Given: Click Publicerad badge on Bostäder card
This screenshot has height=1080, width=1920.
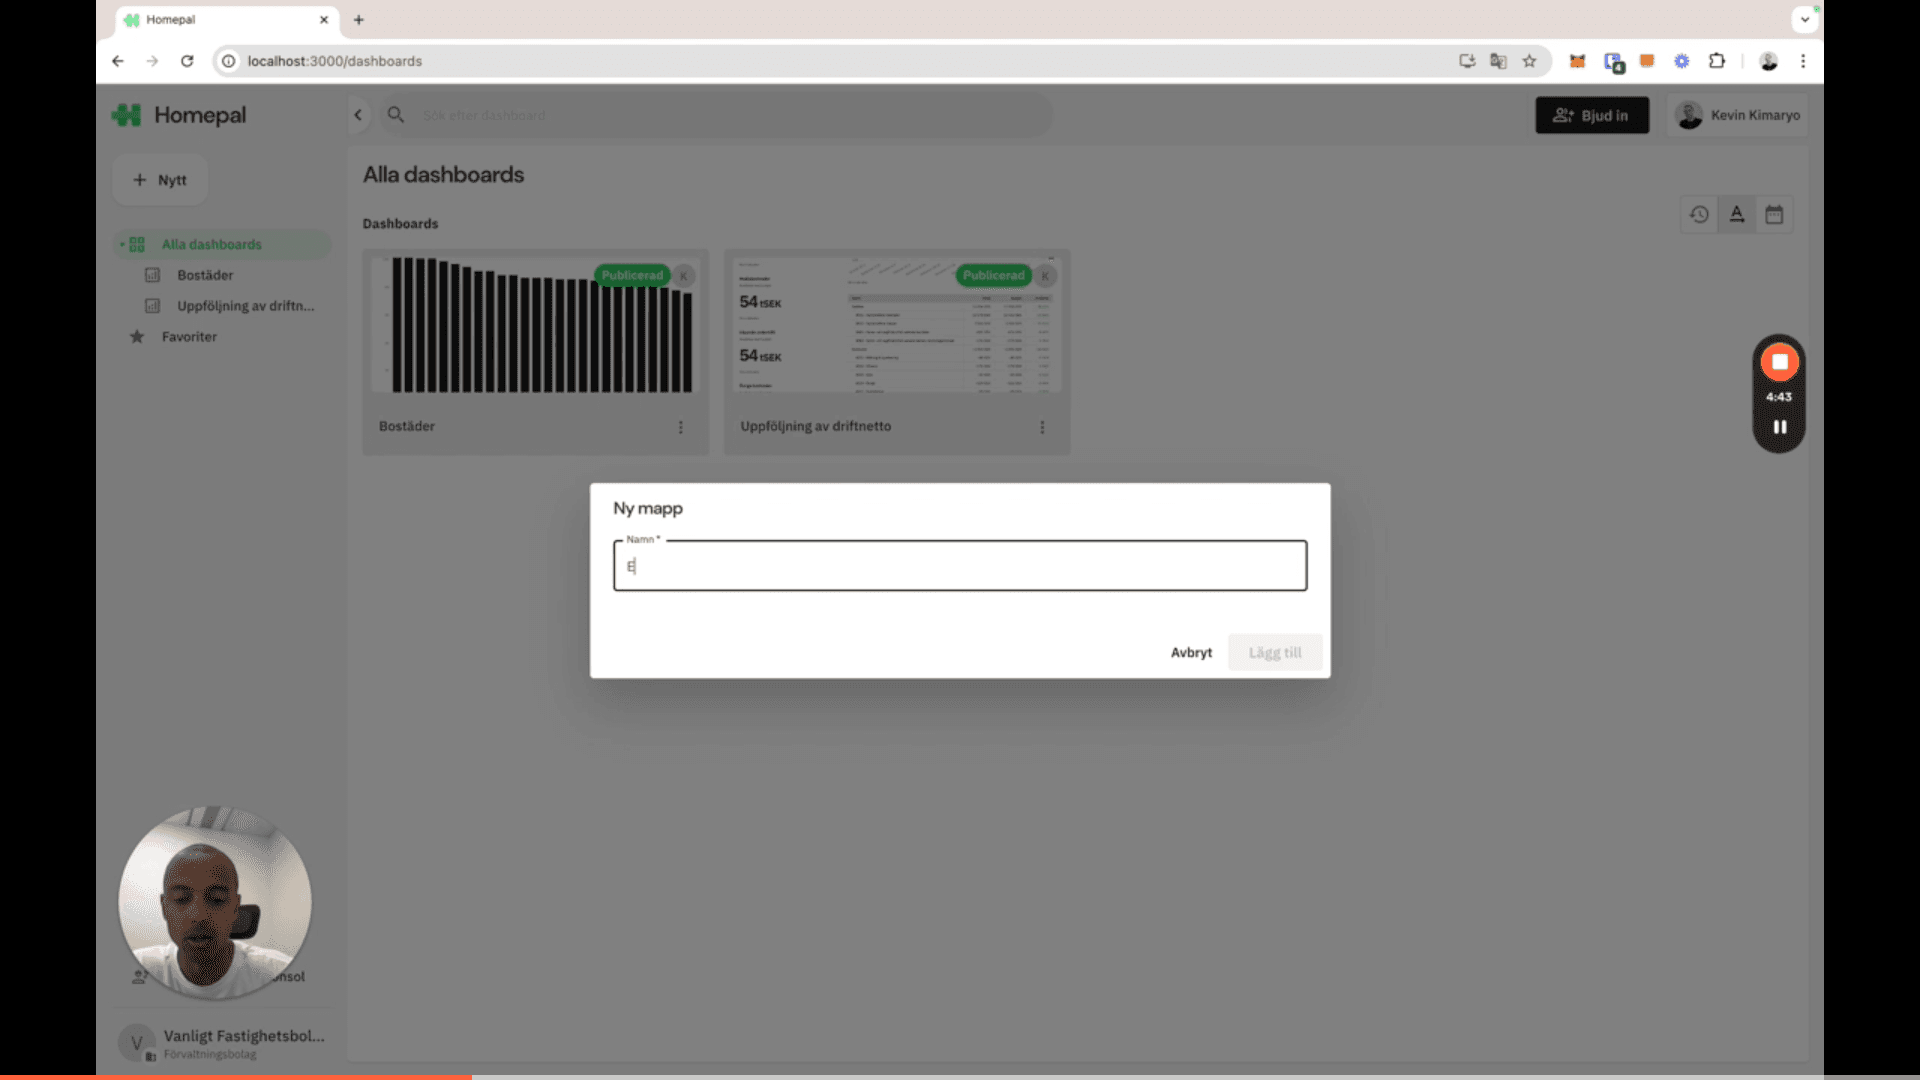Looking at the screenshot, I should (x=632, y=275).
